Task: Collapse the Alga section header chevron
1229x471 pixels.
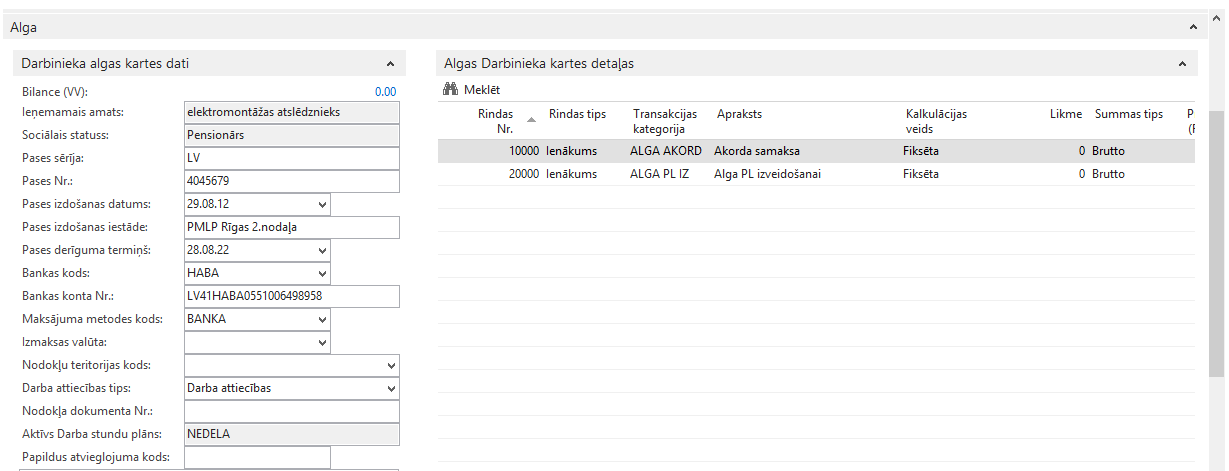Action: click(1191, 28)
